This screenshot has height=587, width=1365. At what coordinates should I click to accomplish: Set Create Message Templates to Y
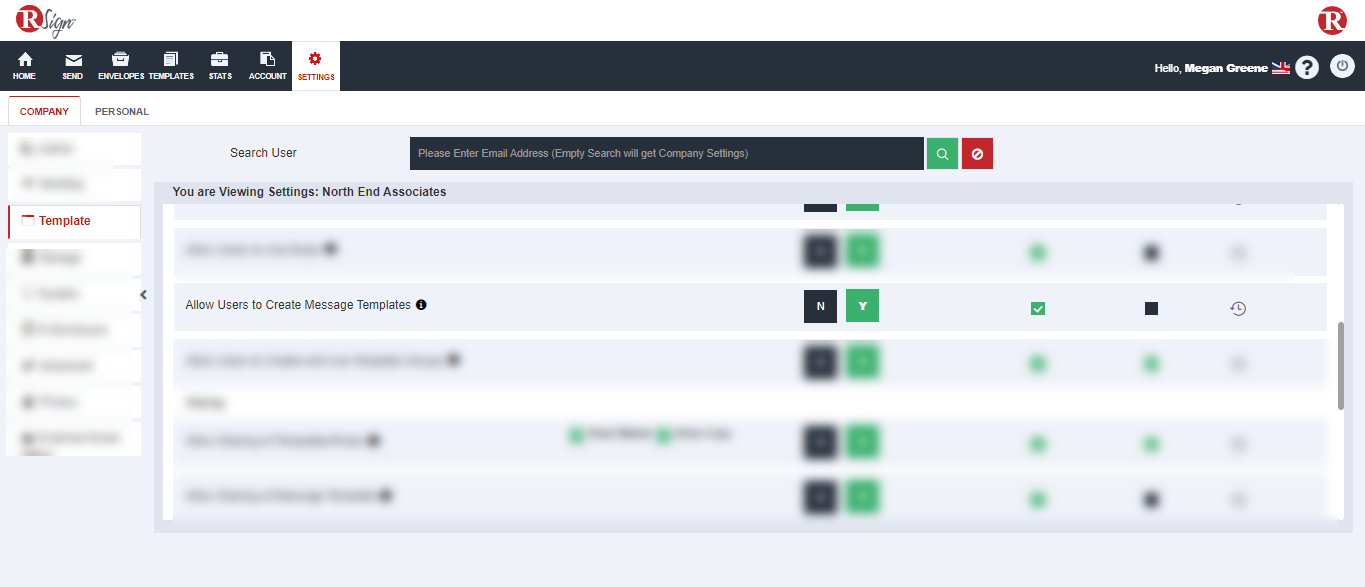pyautogui.click(x=862, y=306)
